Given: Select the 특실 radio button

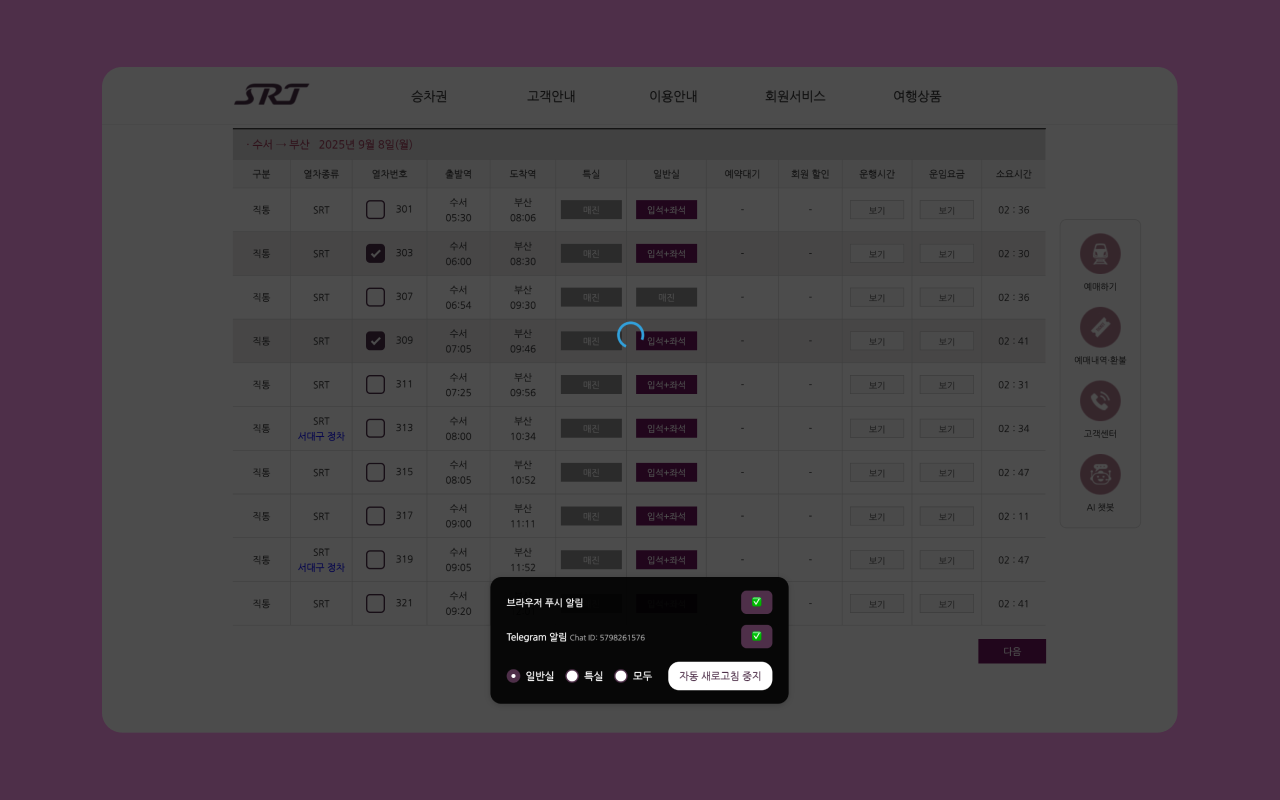Looking at the screenshot, I should point(571,676).
